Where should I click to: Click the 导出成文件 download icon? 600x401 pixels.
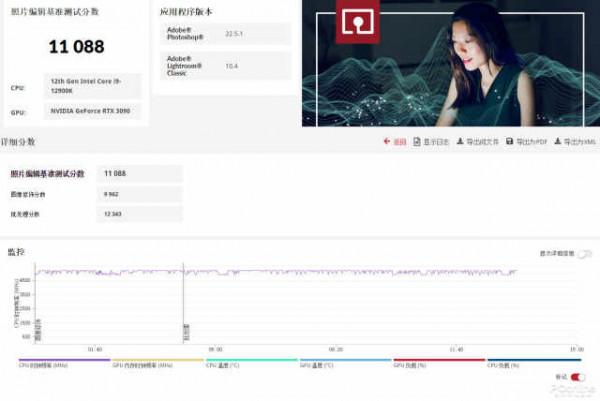pyautogui.click(x=460, y=142)
